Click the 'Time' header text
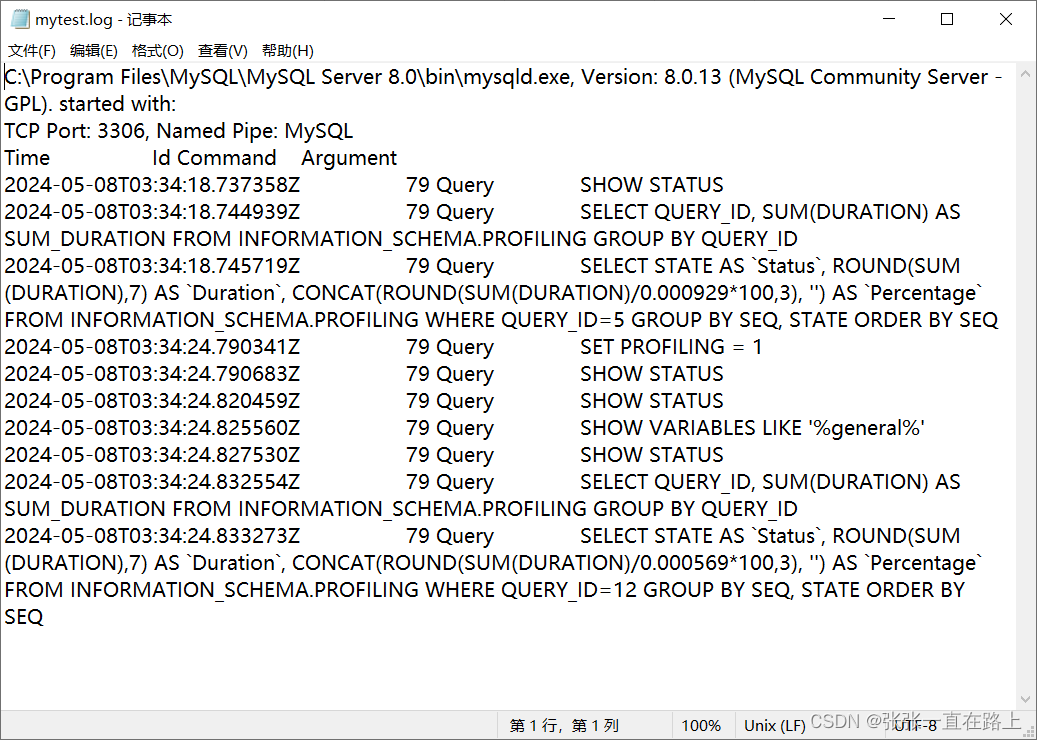 click(x=27, y=158)
